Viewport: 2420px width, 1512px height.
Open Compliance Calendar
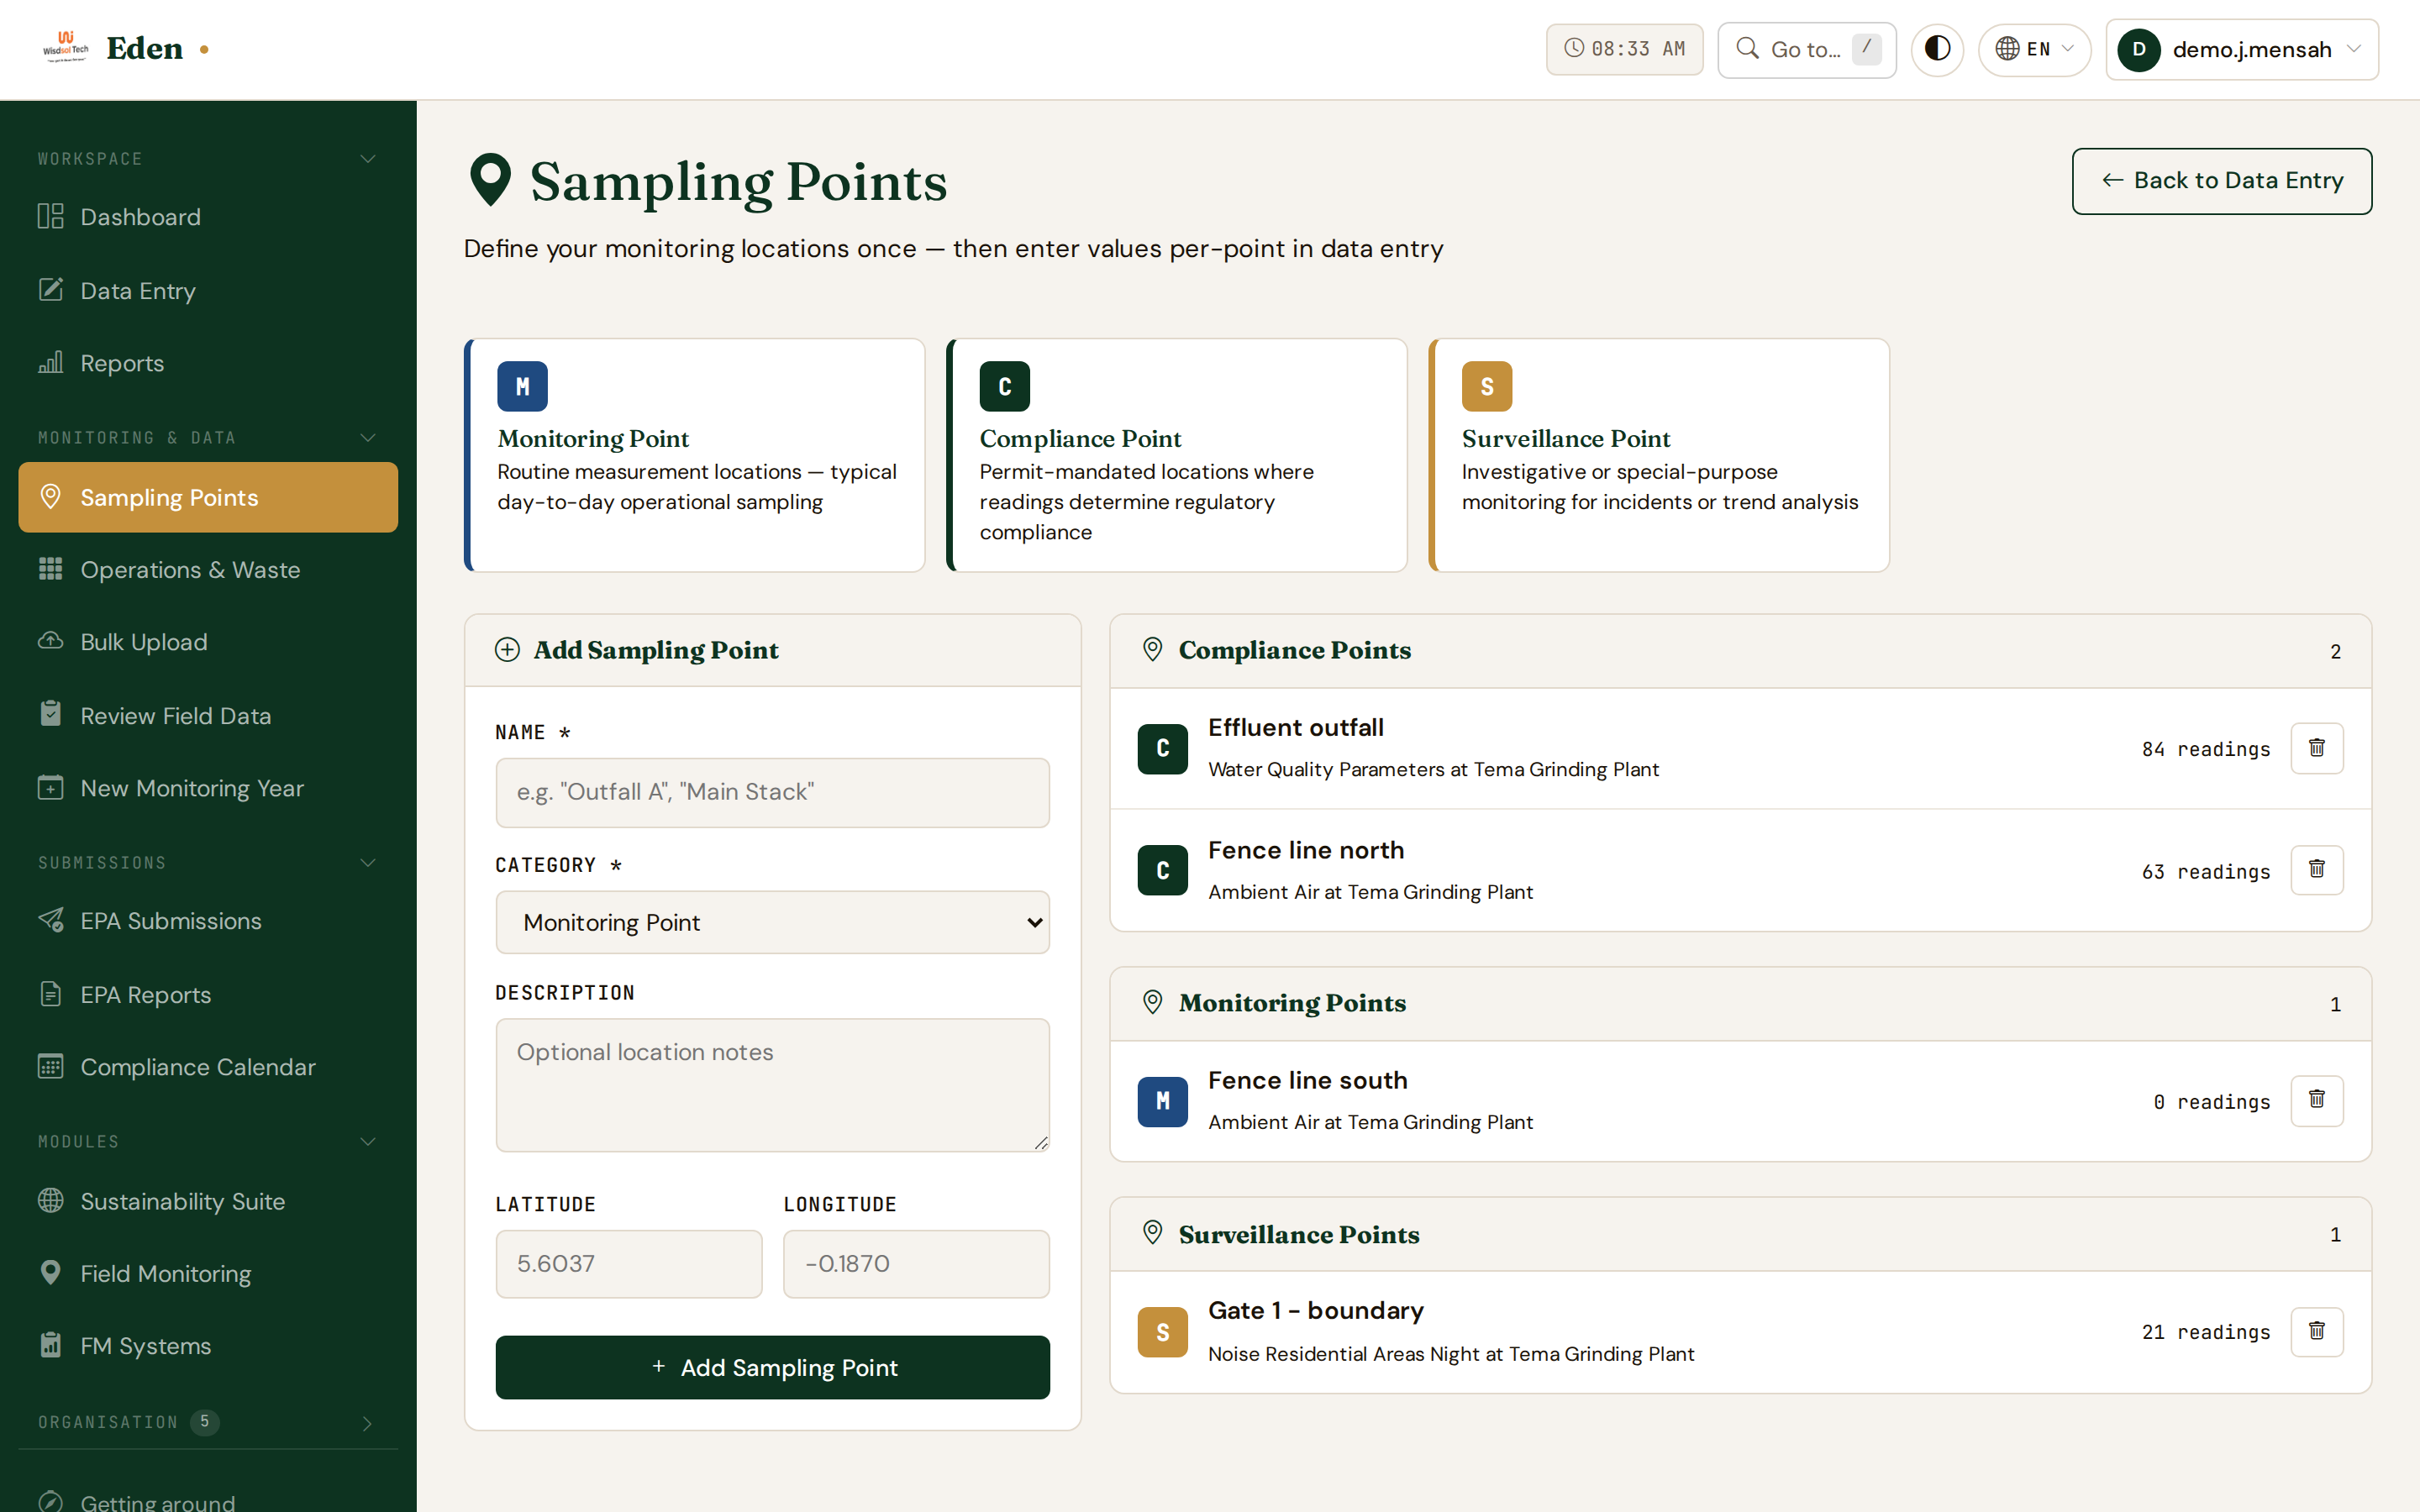[208, 1067]
